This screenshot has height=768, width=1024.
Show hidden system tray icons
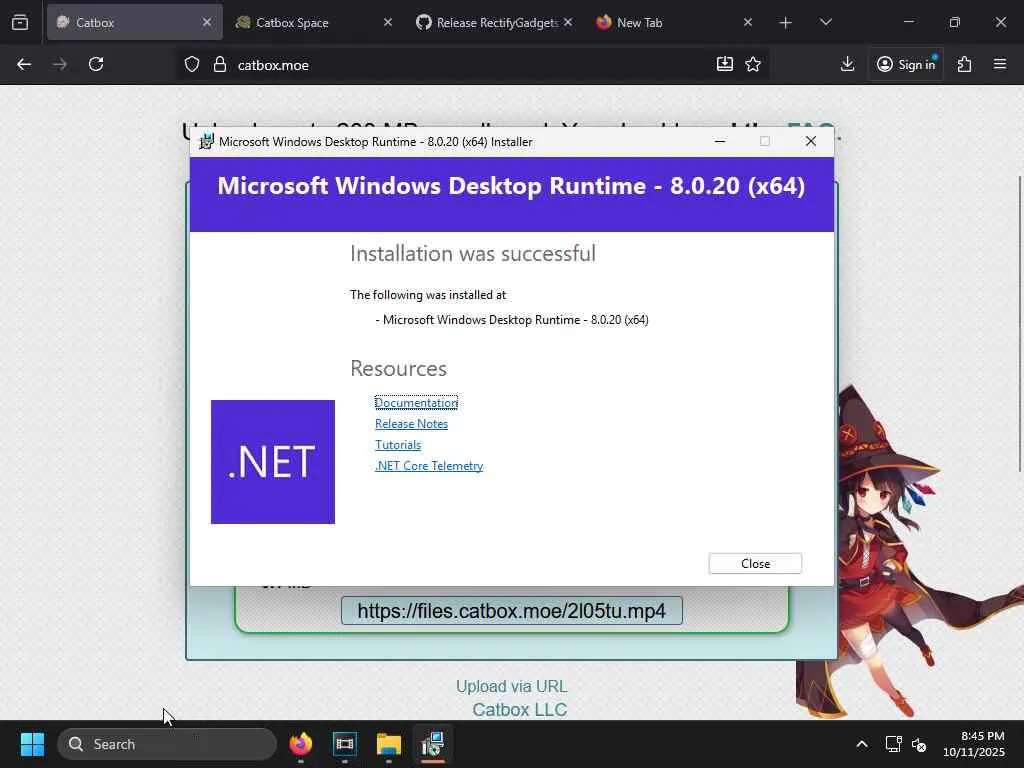click(x=862, y=744)
